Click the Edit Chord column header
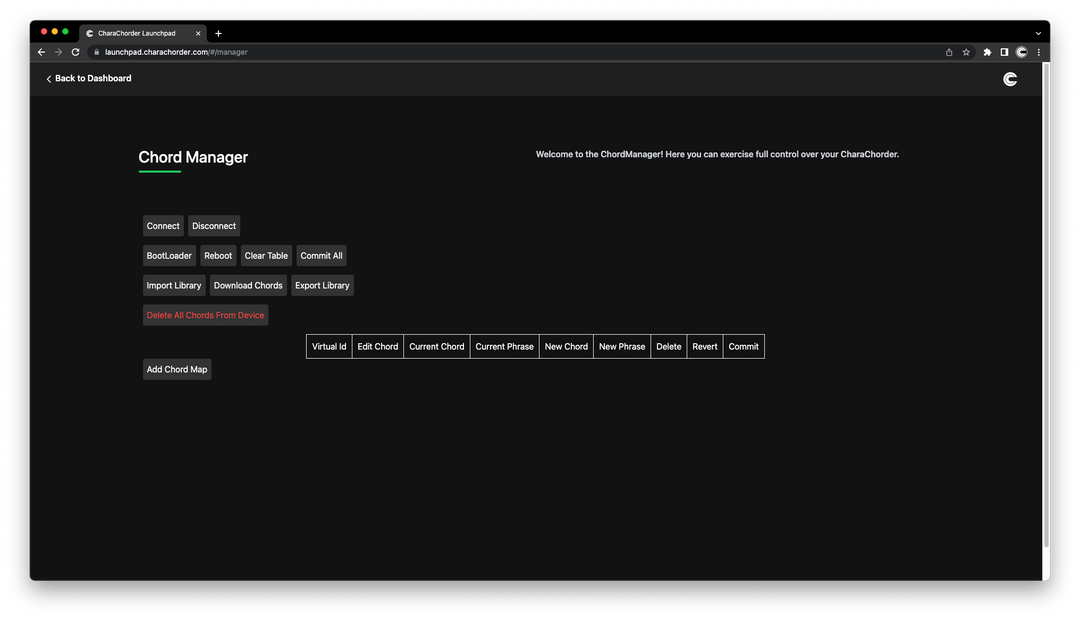1080x620 pixels. point(377,347)
